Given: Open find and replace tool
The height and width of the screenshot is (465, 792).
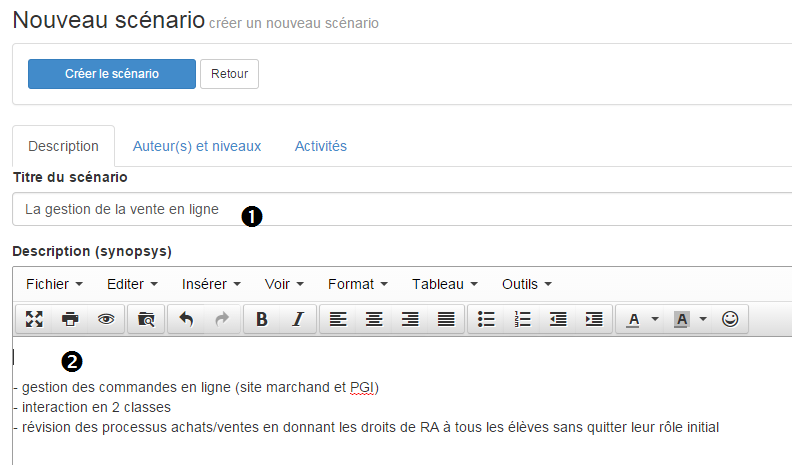Looking at the screenshot, I should [146, 319].
